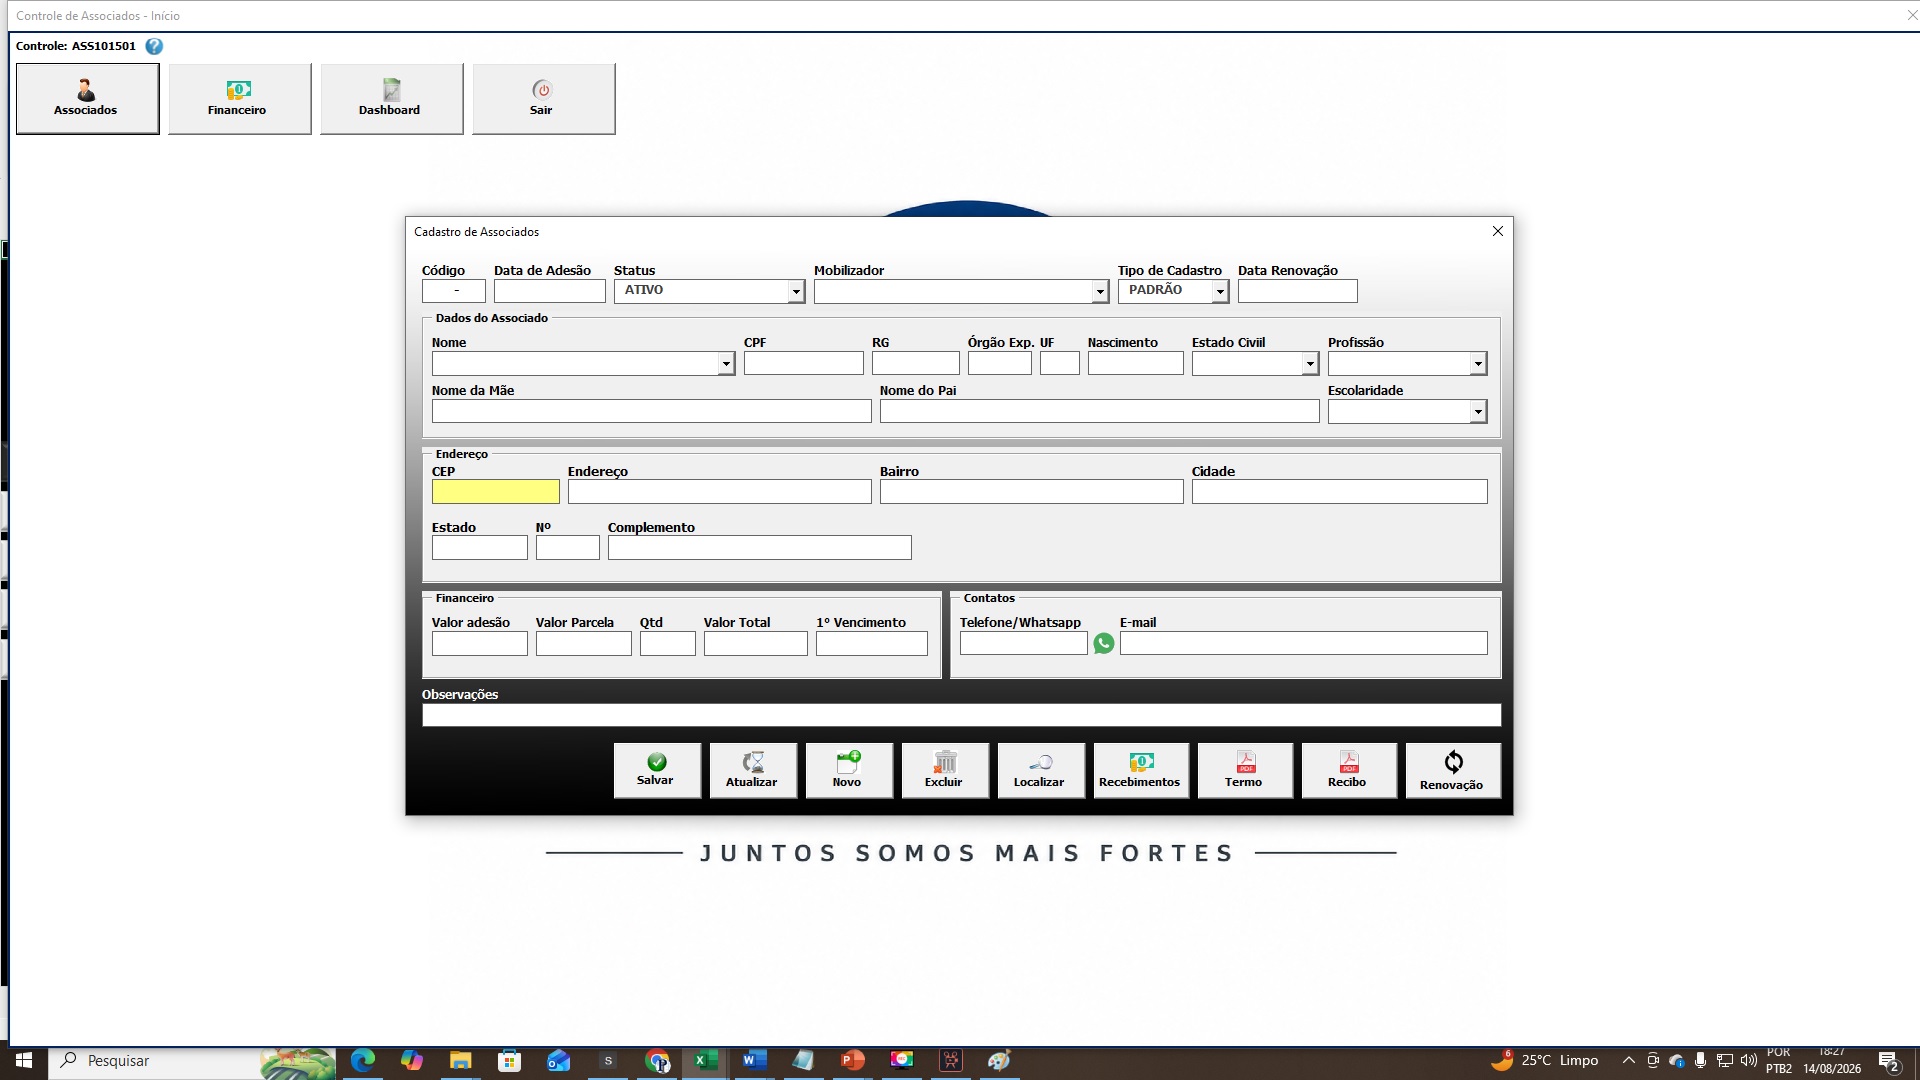The image size is (1920, 1080).
Task: Open File Explorer from the taskbar
Action: coord(460,1060)
